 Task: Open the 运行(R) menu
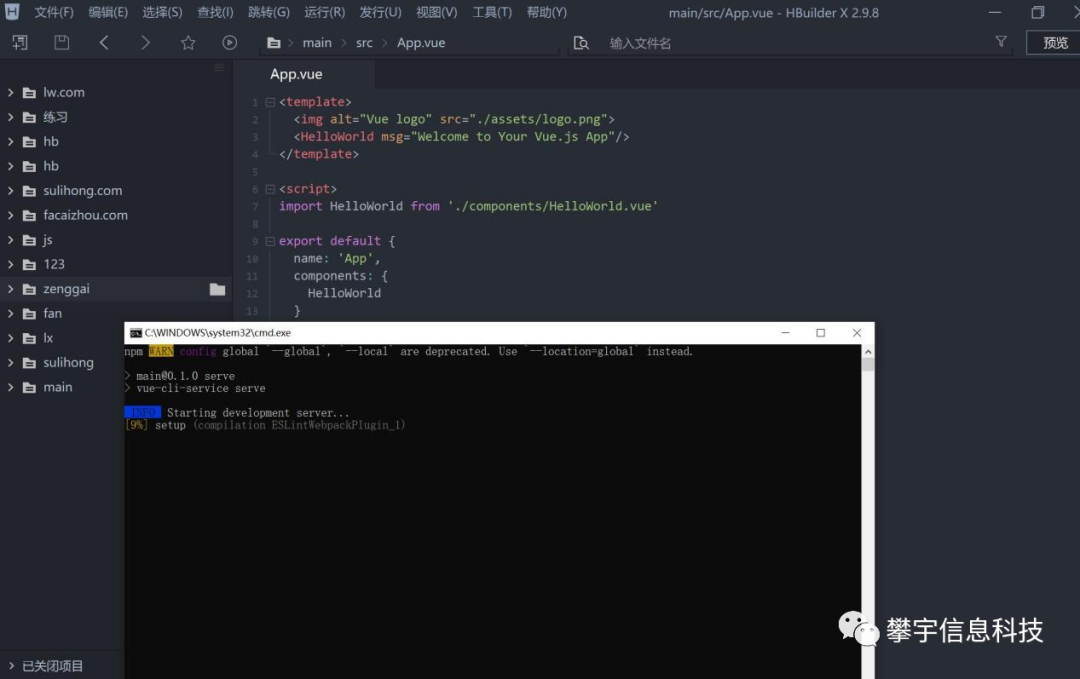[324, 12]
